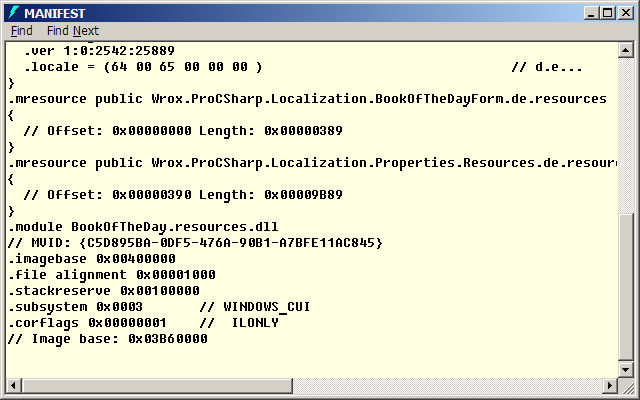Image resolution: width=640 pixels, height=400 pixels.
Task: Click the '.imagebase 0x00400000' line
Action: tap(92, 259)
